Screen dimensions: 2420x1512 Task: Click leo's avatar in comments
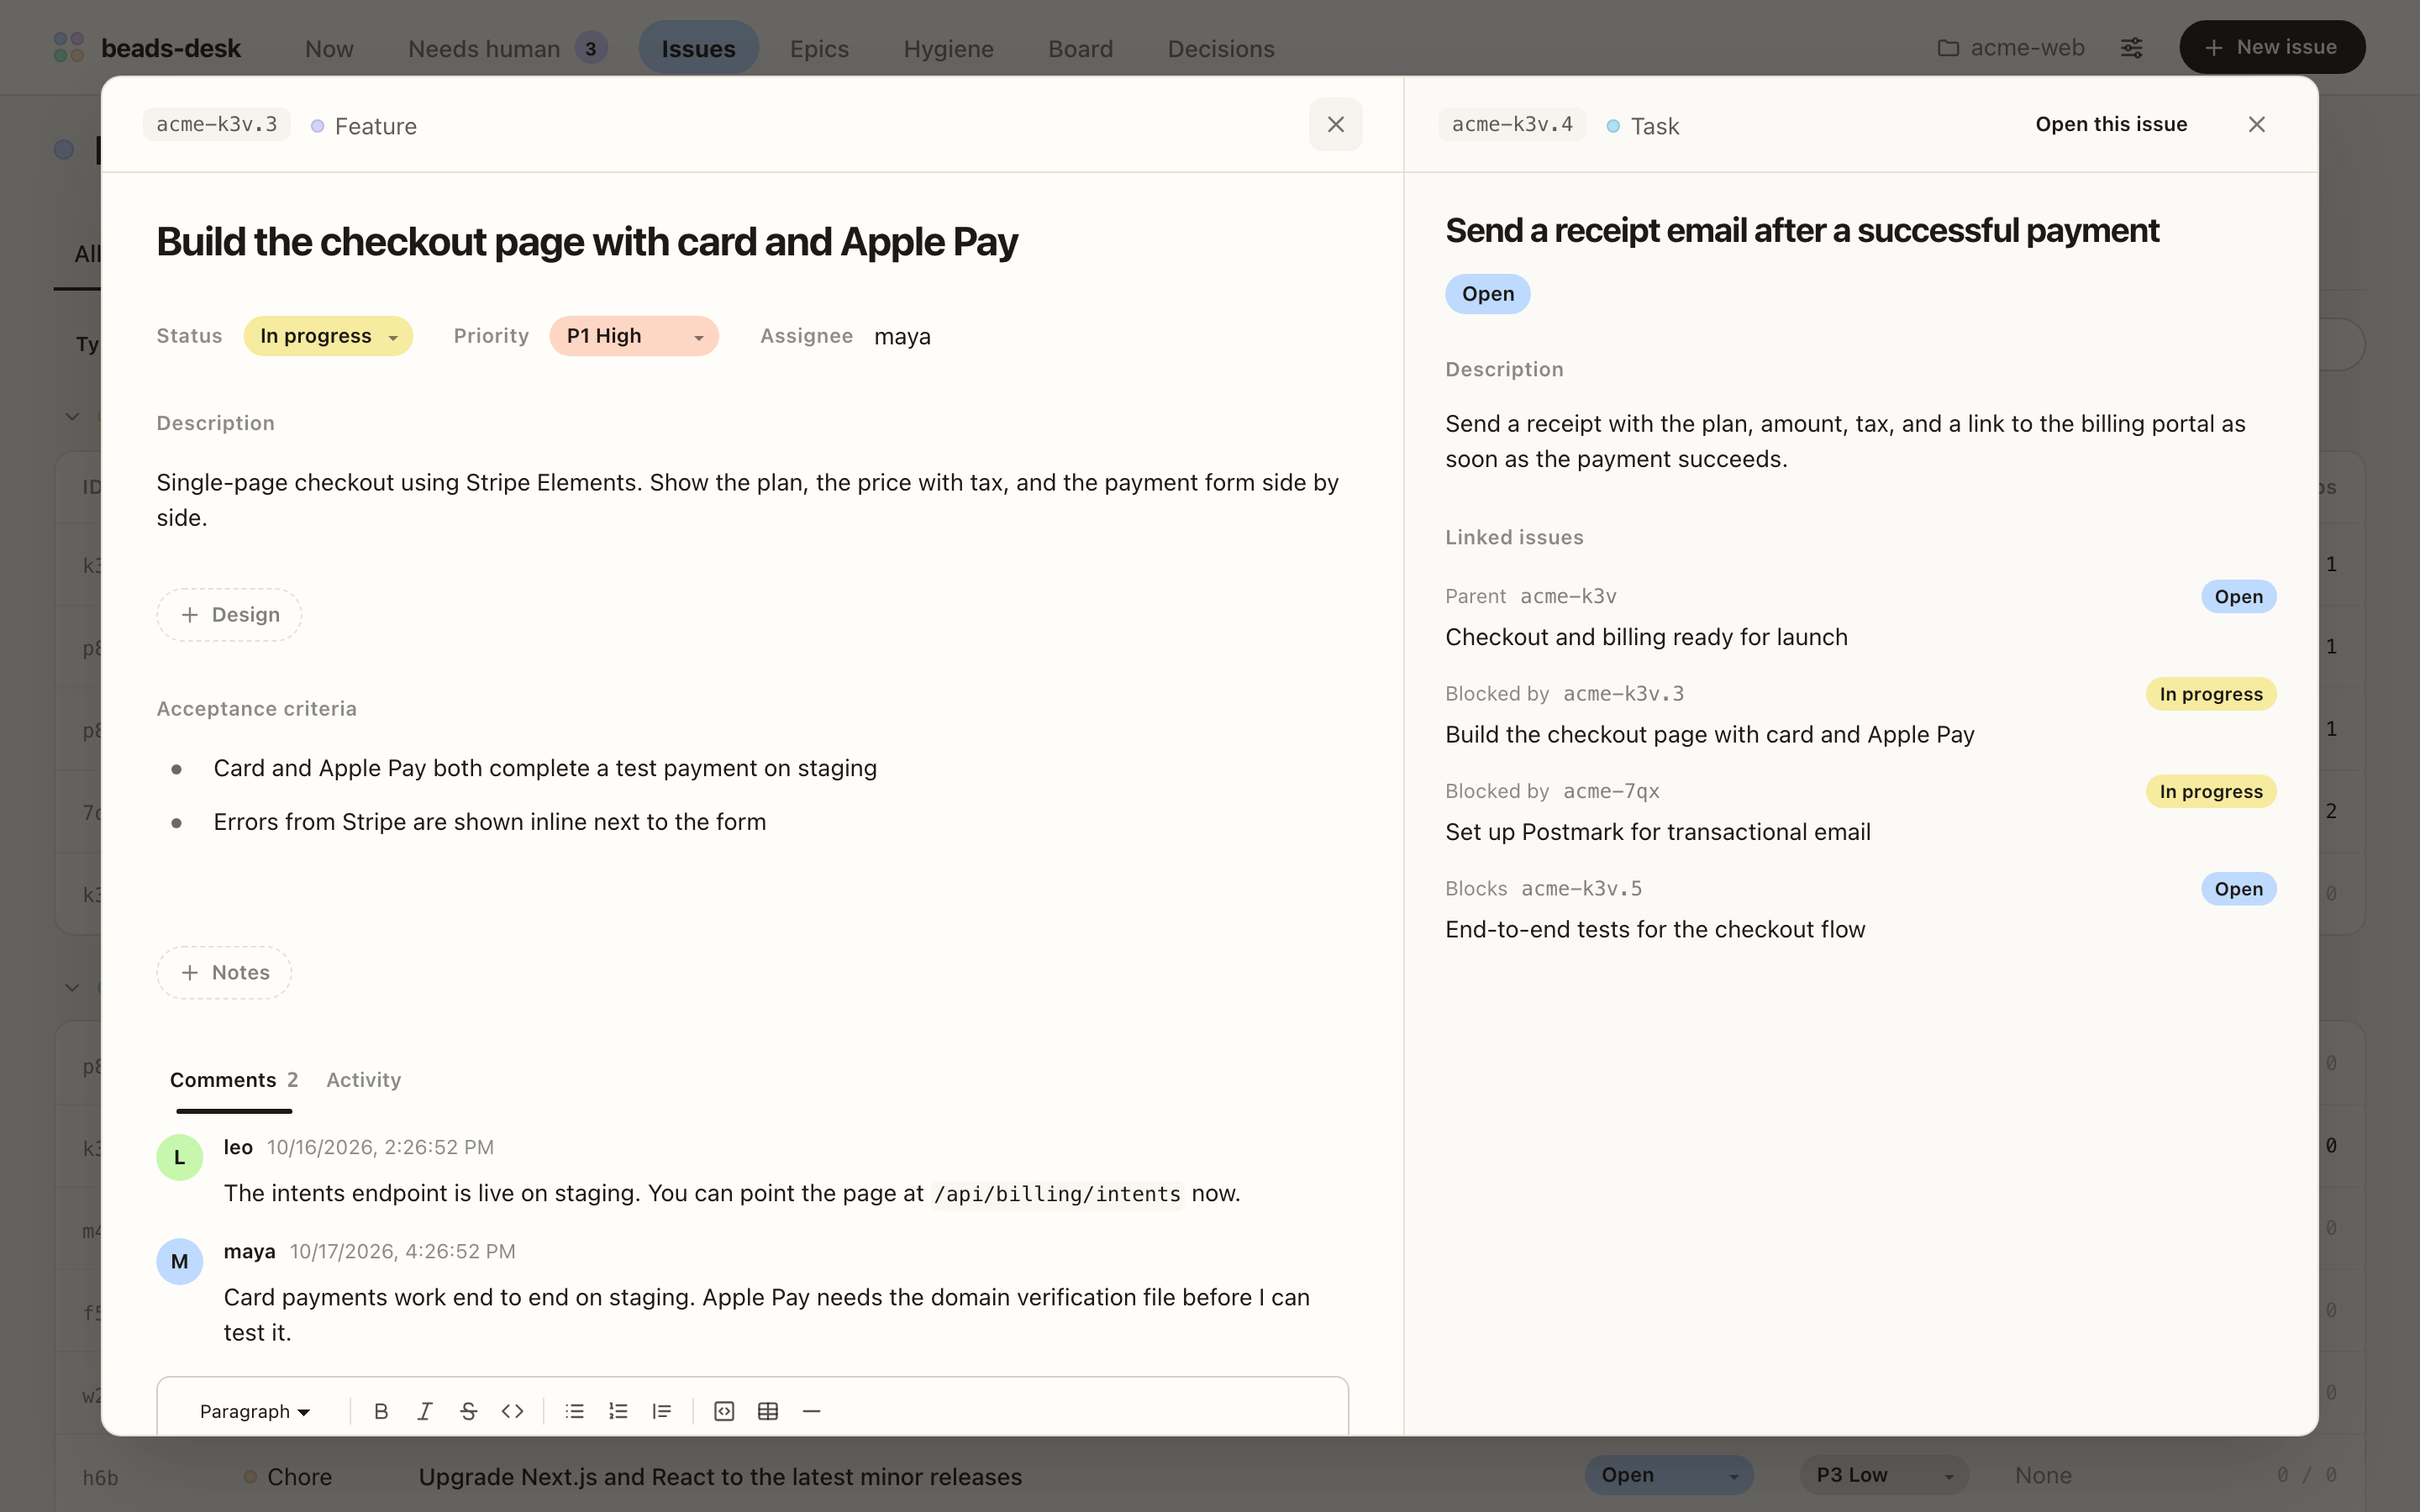180,1157
